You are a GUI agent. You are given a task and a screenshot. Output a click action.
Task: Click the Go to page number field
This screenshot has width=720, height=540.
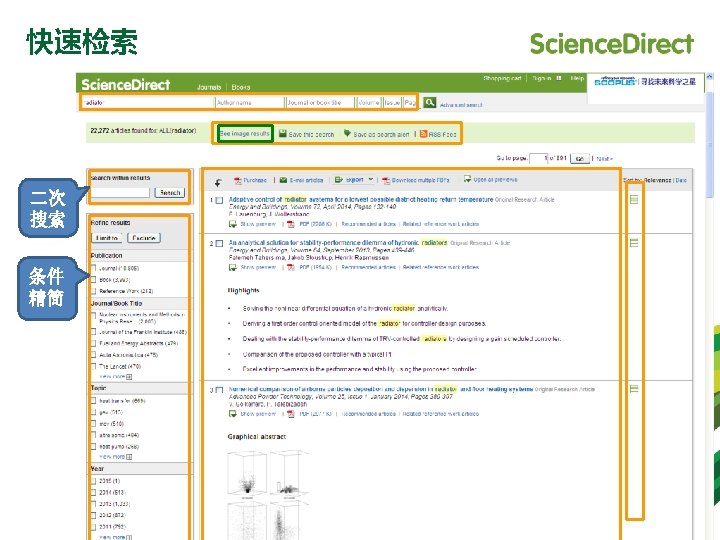tap(538, 158)
